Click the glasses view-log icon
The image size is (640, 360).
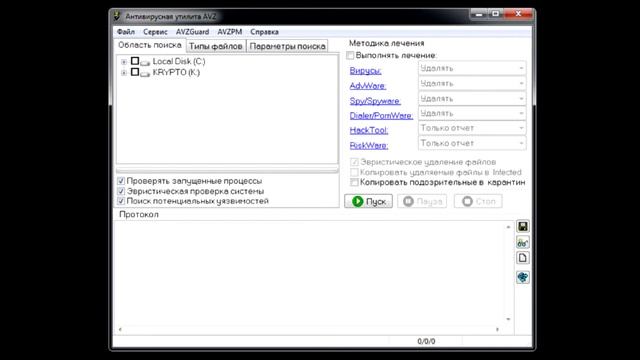click(x=522, y=242)
